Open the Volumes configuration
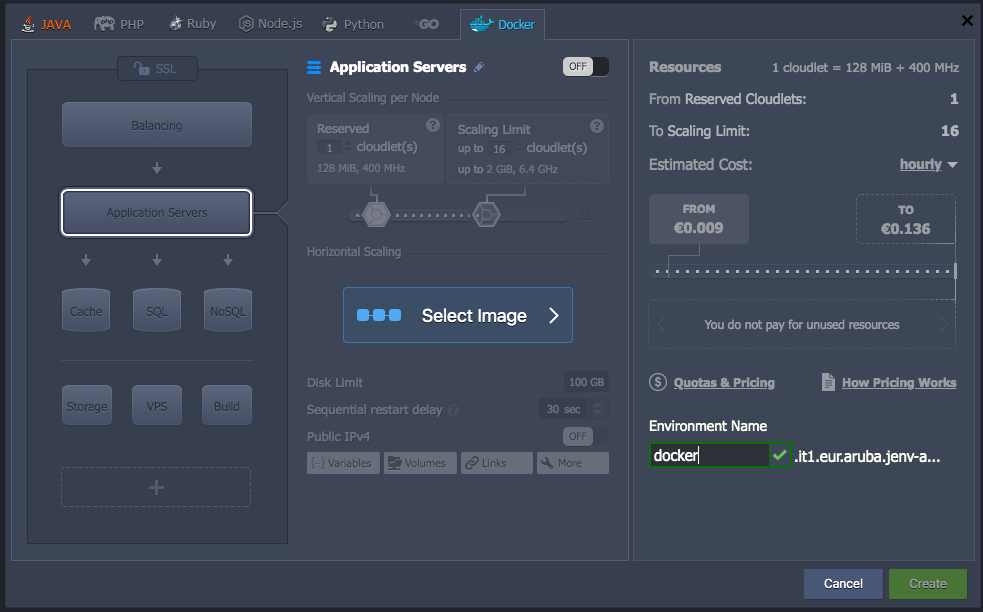This screenshot has width=983, height=612. (x=420, y=462)
